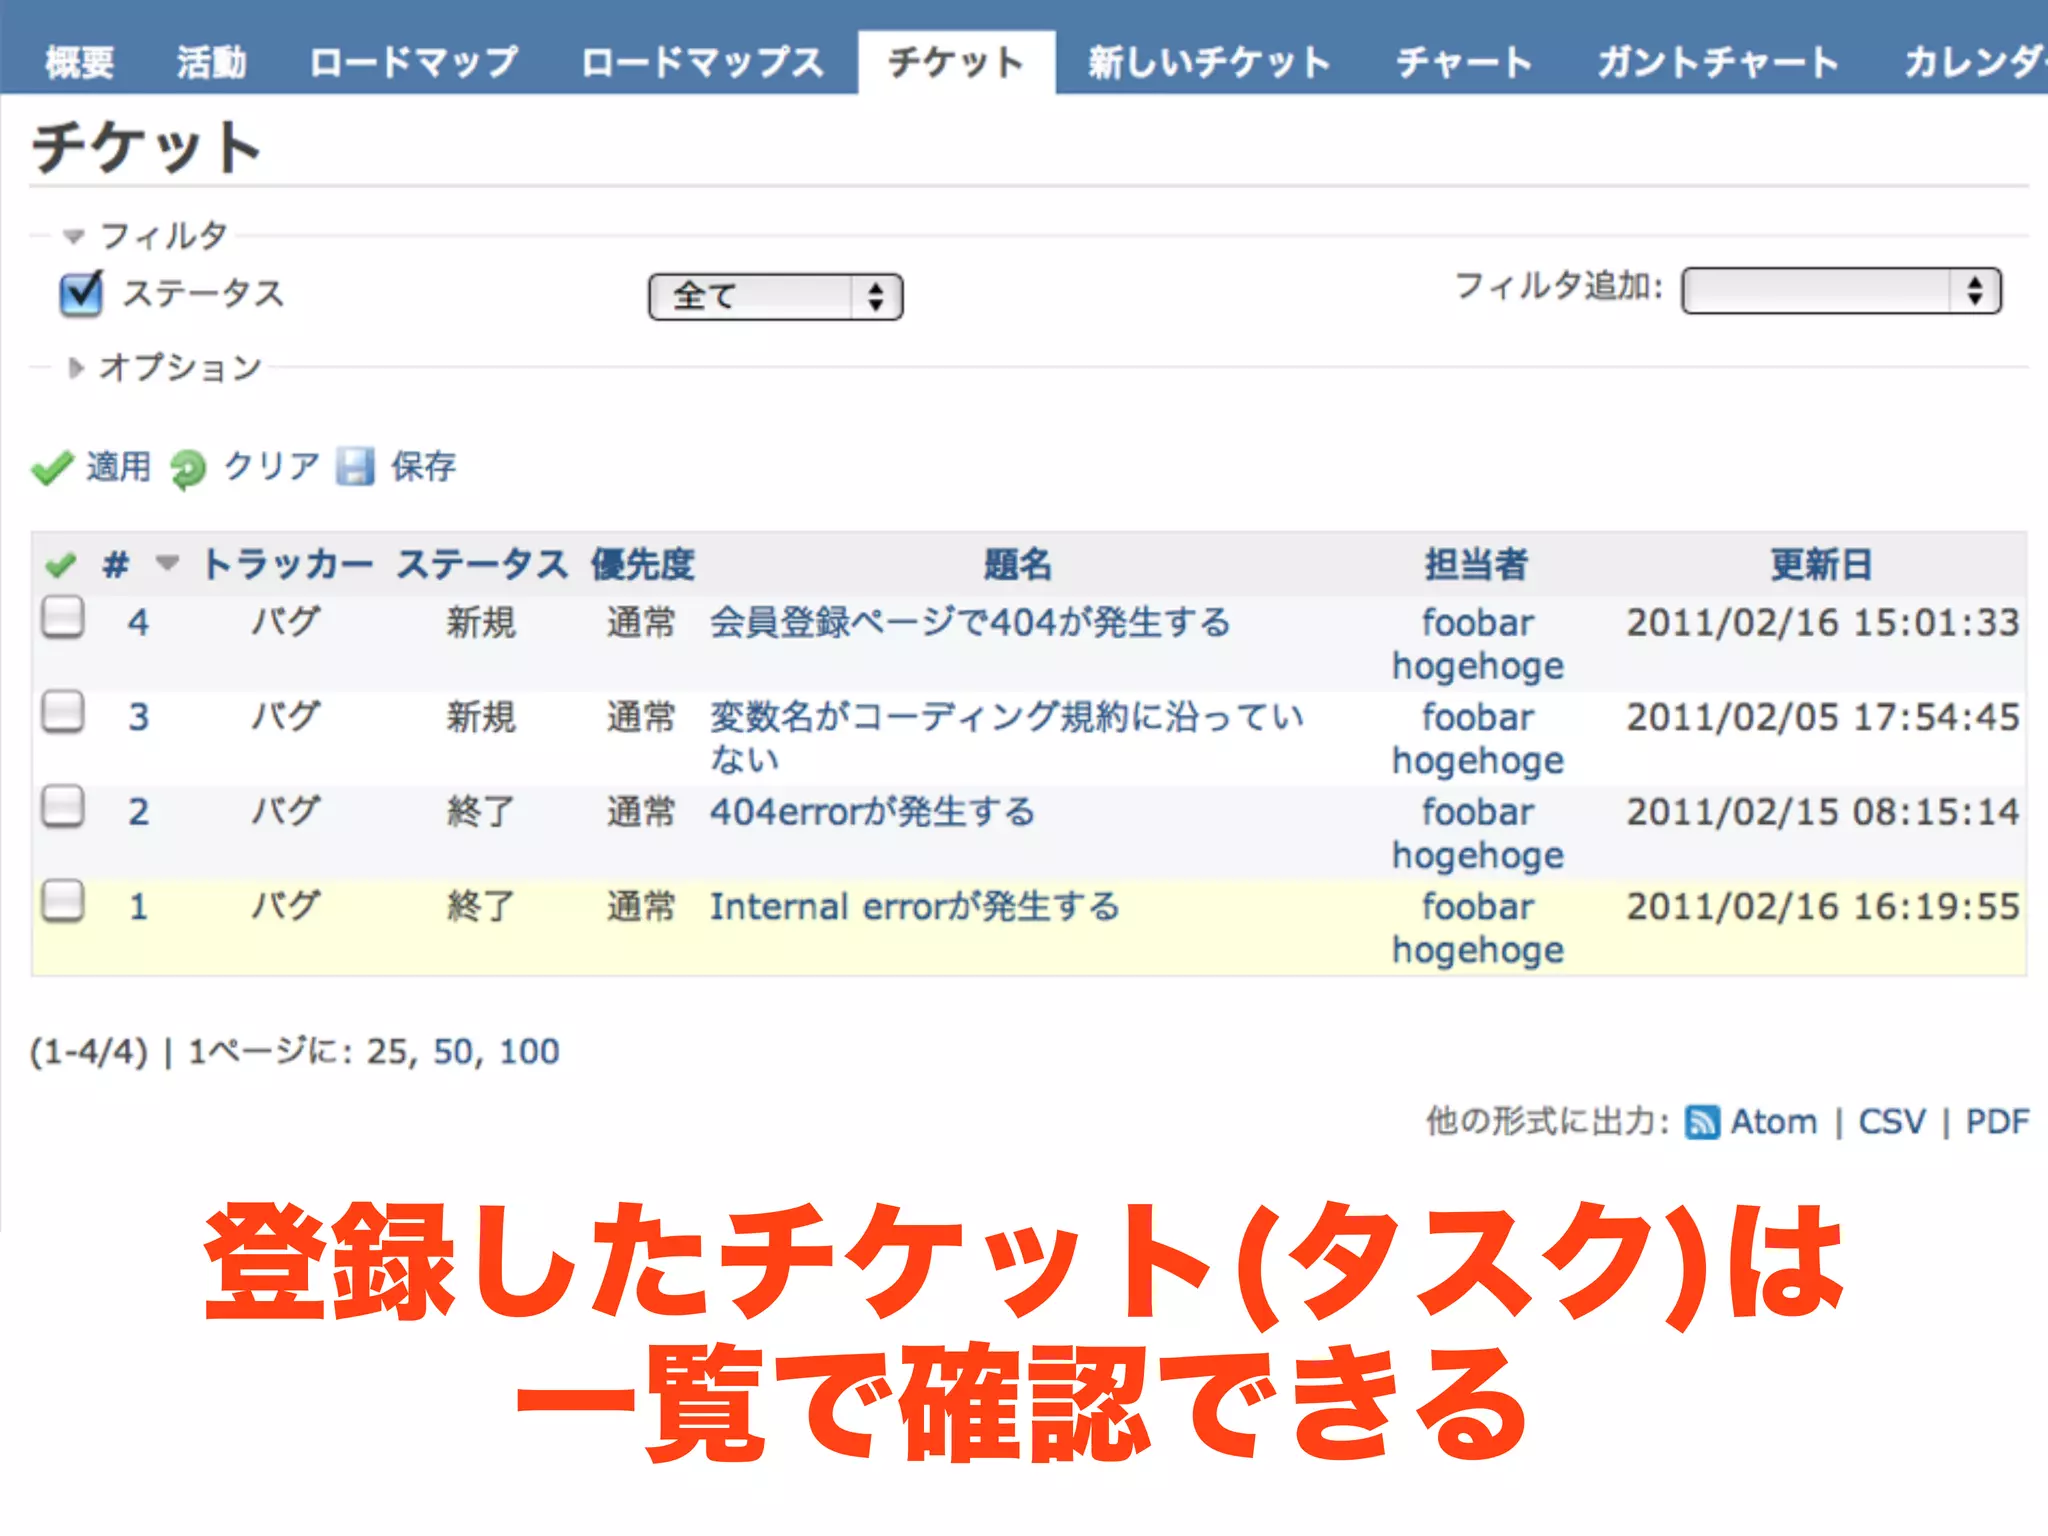Open 会員登録ページで404が発生する ticket
Screen dimensions: 2048x1536
[x=970, y=623]
